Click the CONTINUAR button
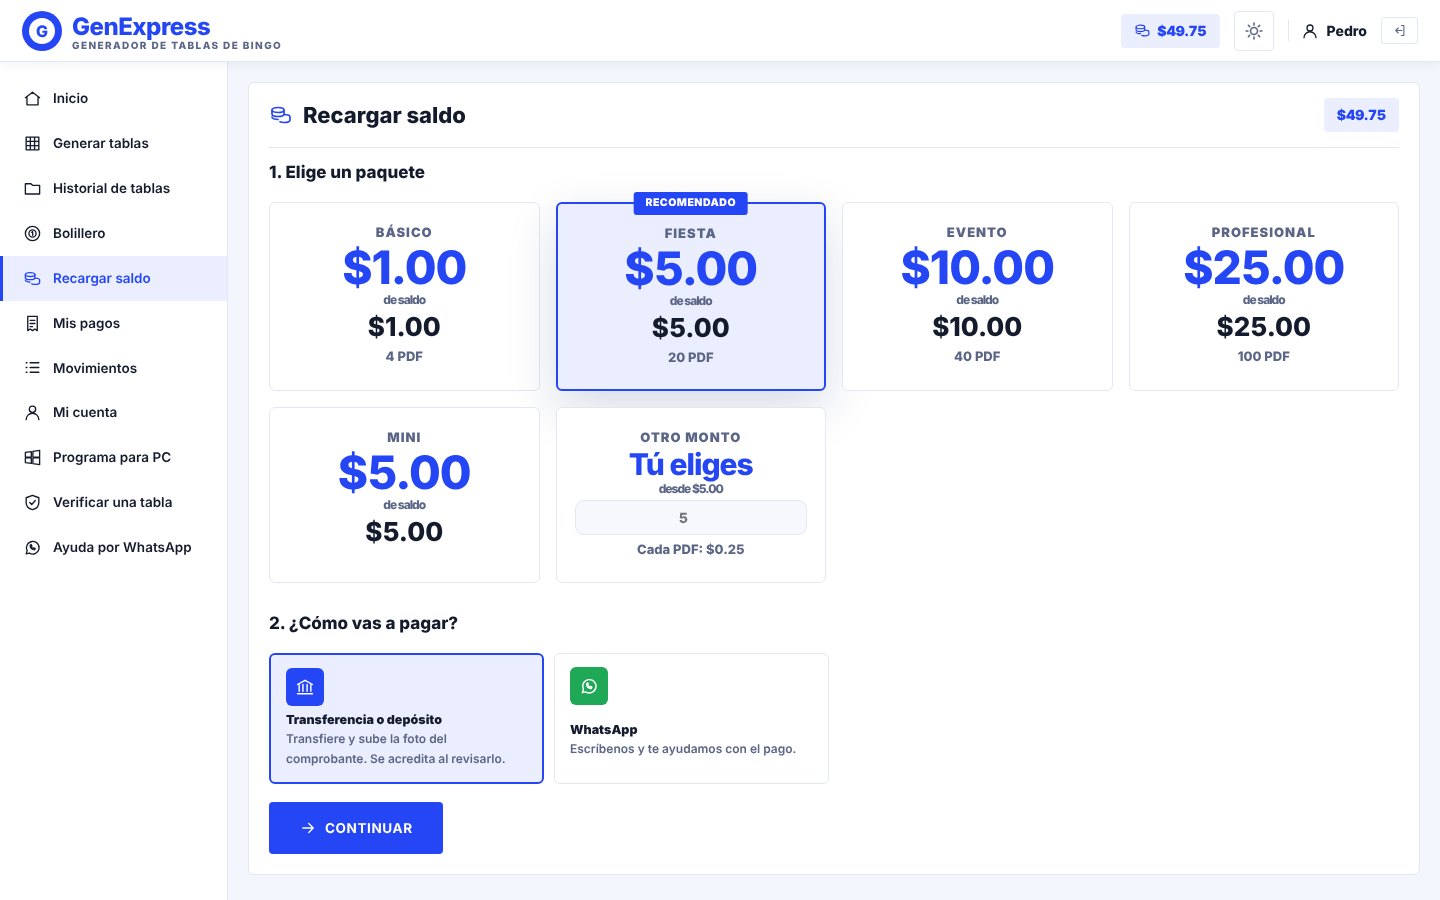 356,828
